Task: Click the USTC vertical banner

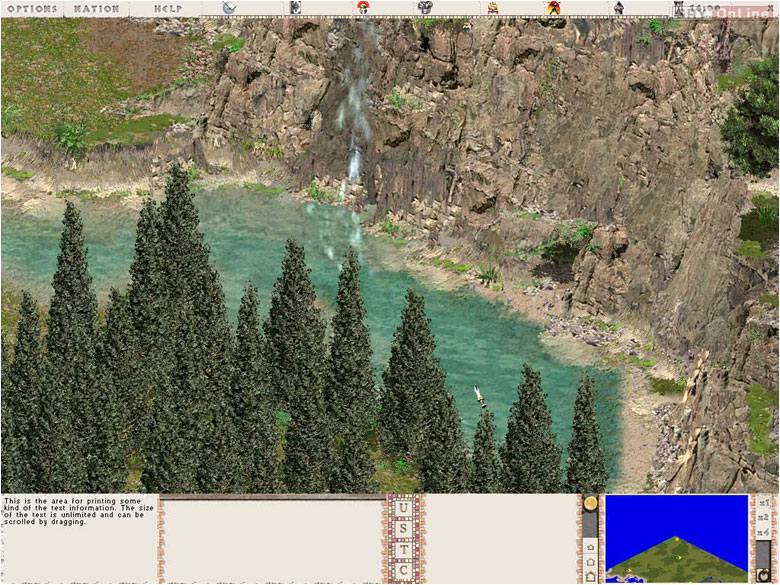Action: tap(403, 538)
